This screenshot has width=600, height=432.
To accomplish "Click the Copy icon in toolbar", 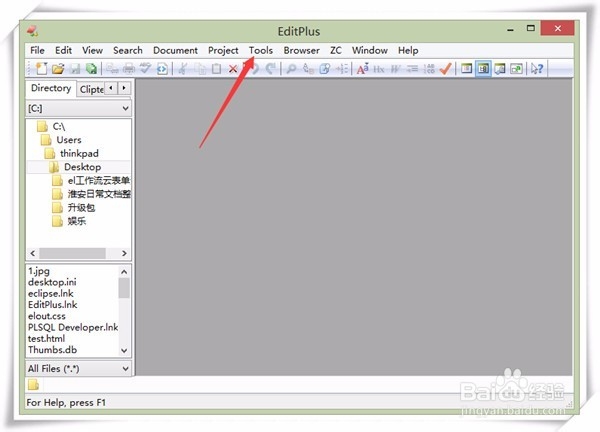I will (200, 69).
